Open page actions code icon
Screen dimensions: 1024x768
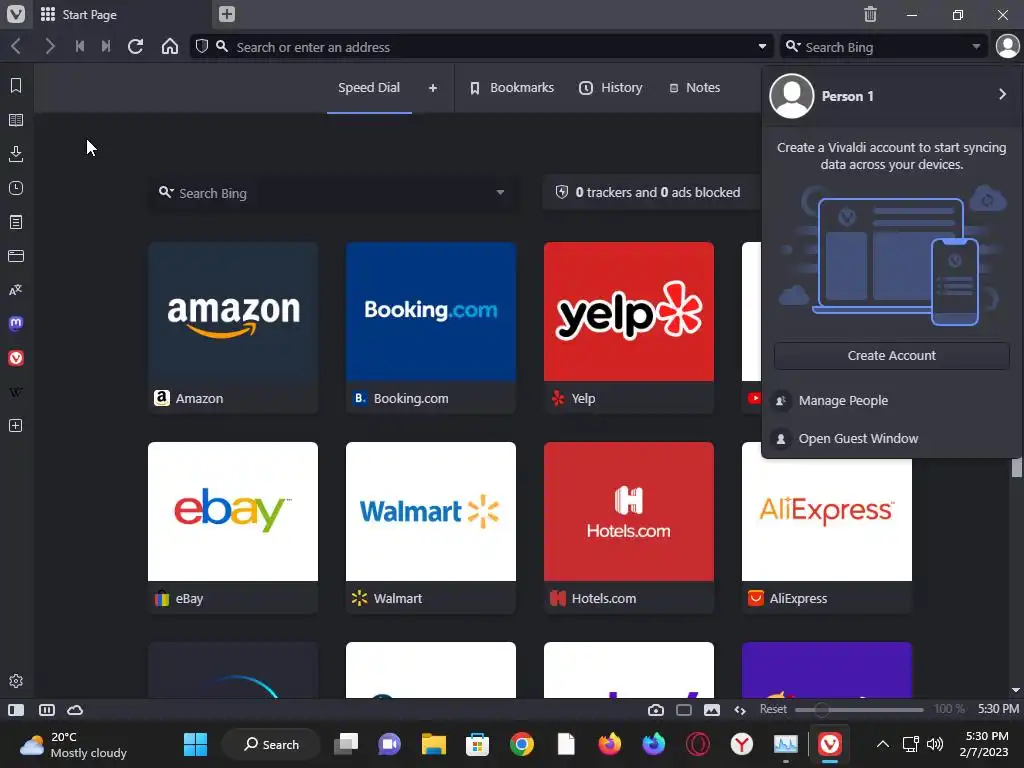coord(740,710)
